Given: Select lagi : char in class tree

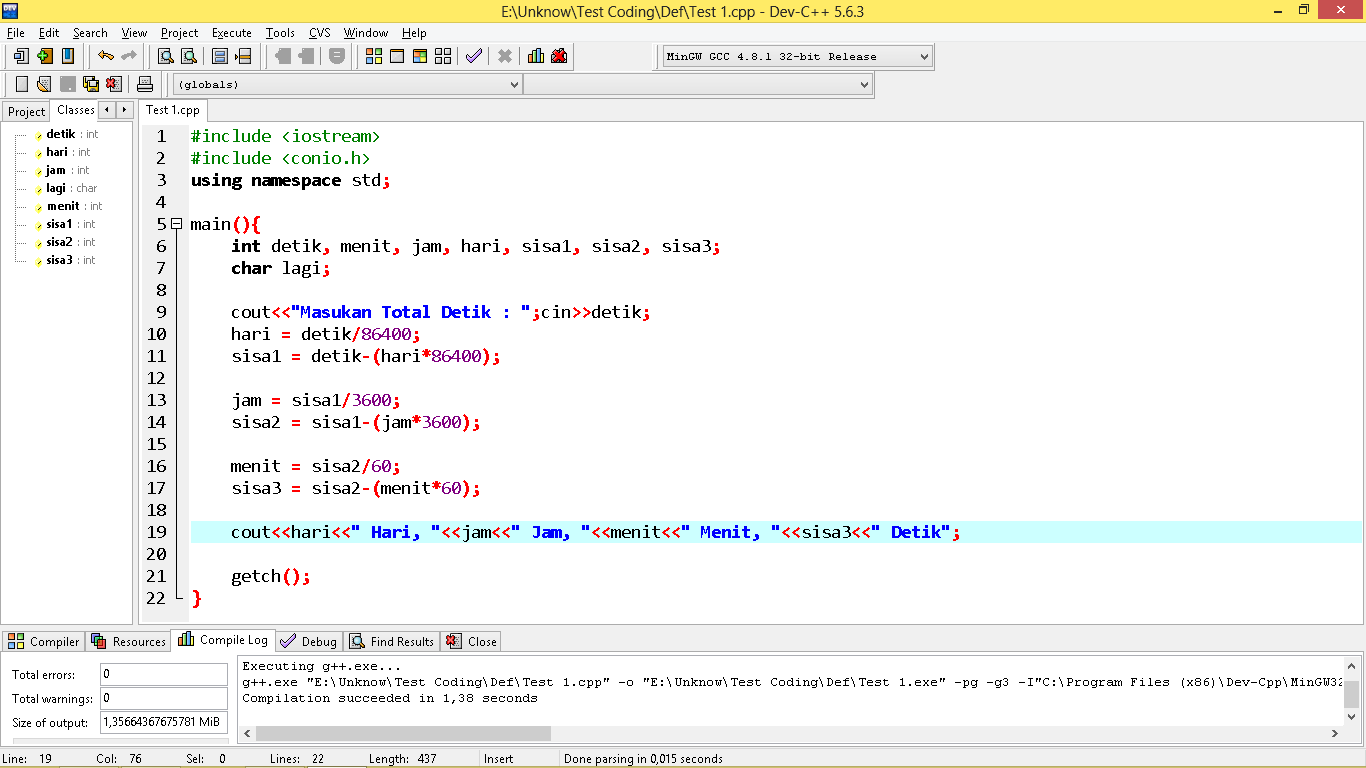Looking at the screenshot, I should click(72, 188).
